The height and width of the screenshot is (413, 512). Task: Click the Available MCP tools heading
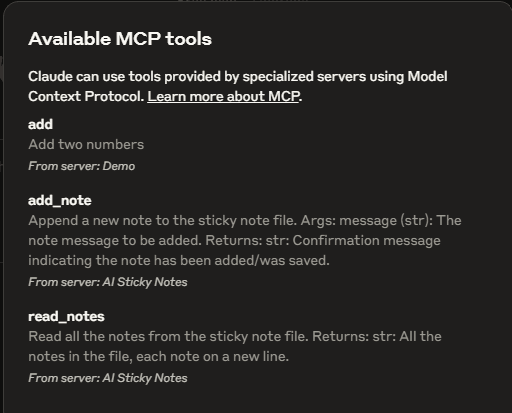120,39
